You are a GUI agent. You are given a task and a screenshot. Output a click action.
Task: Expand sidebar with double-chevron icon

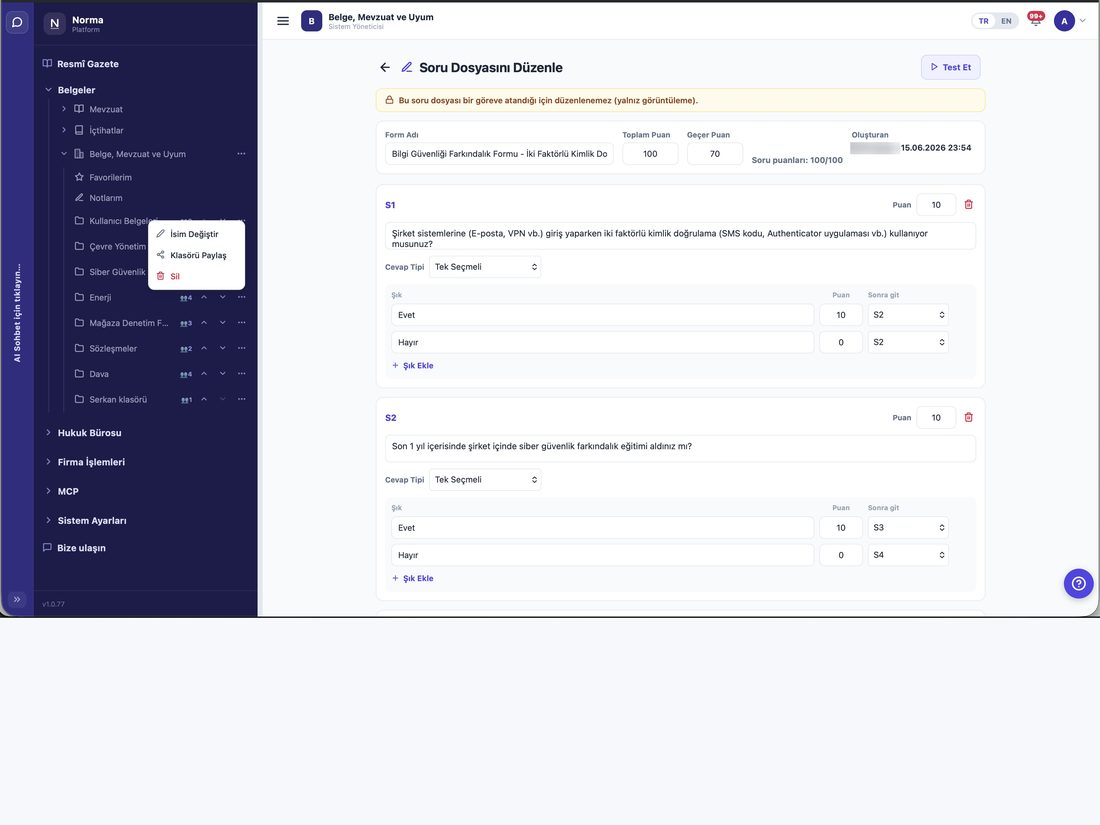[x=17, y=599]
